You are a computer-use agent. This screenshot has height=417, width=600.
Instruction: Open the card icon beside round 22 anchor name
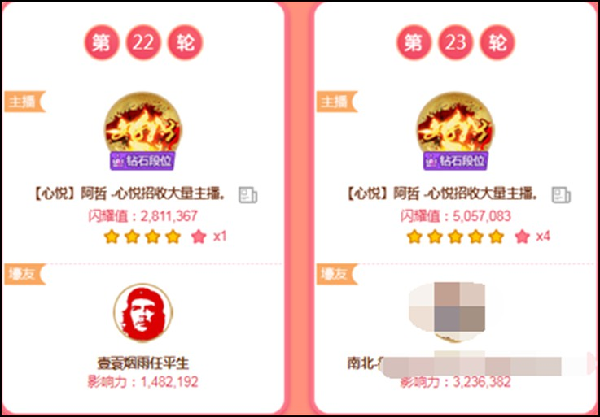pos(248,195)
